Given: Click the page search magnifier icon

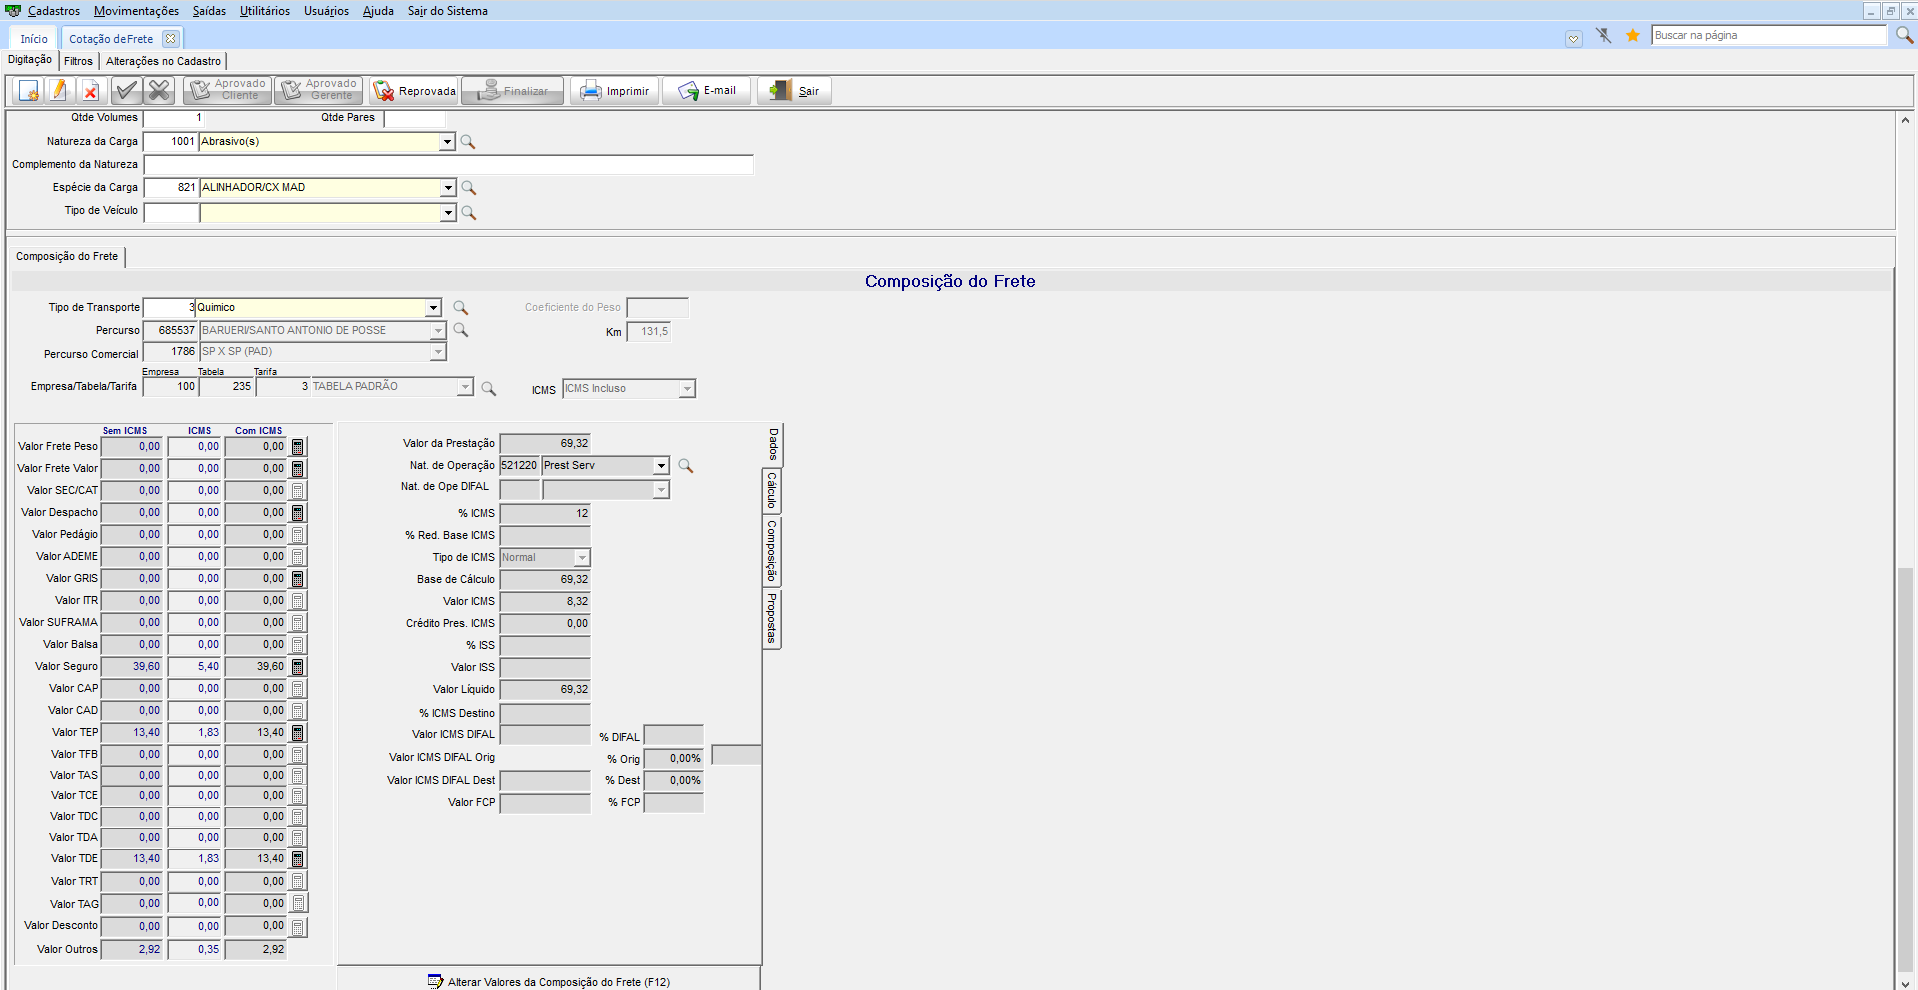Looking at the screenshot, I should pos(1904,35).
